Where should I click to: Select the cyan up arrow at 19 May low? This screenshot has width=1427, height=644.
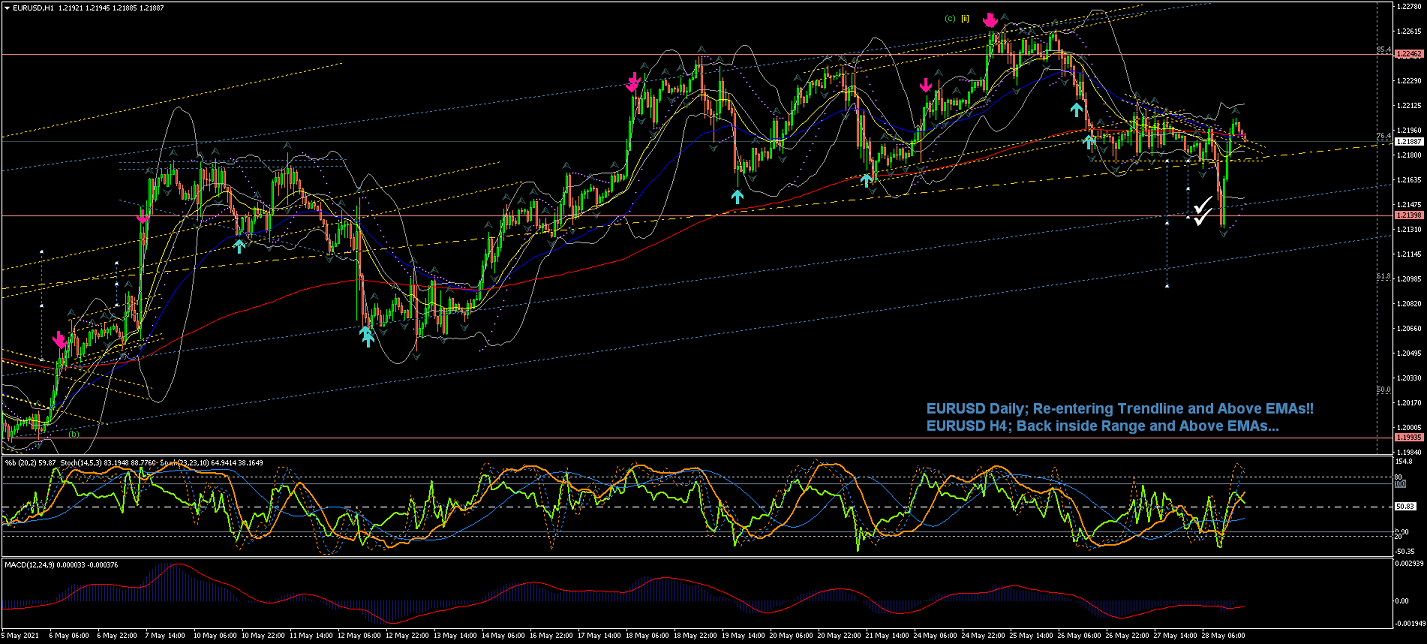[737, 196]
